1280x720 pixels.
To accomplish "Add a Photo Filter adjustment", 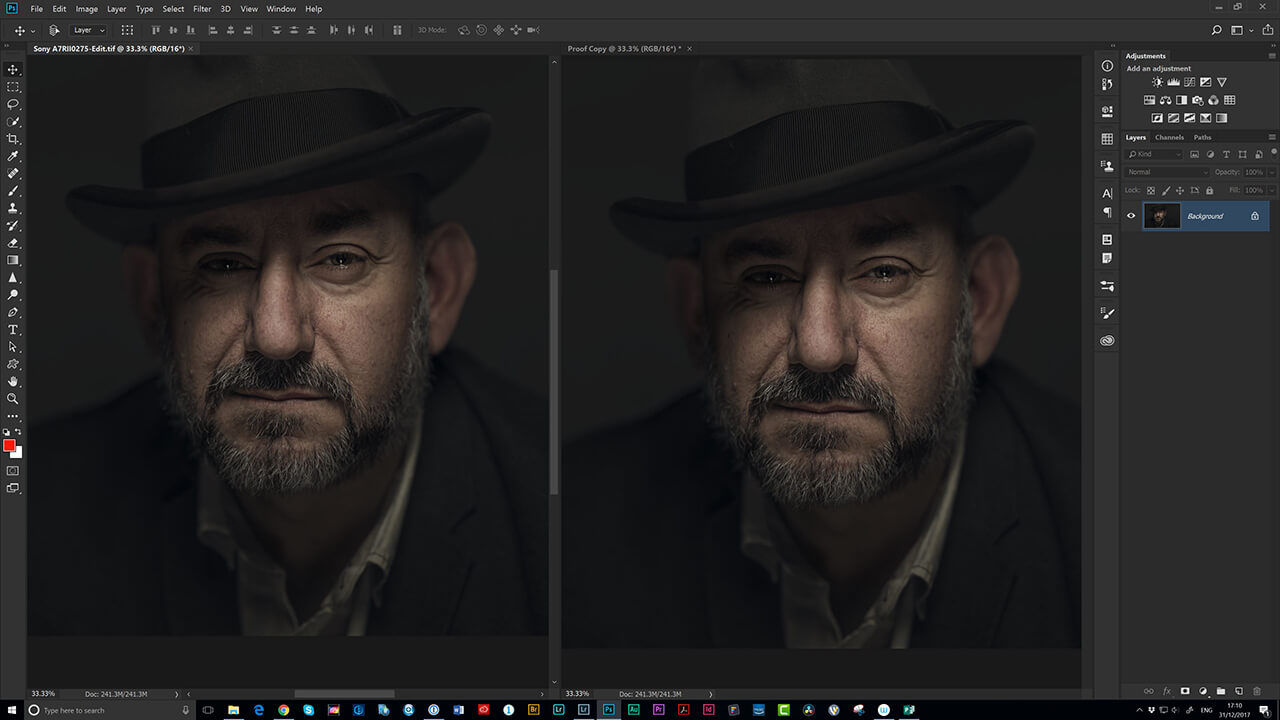I will pos(1197,100).
